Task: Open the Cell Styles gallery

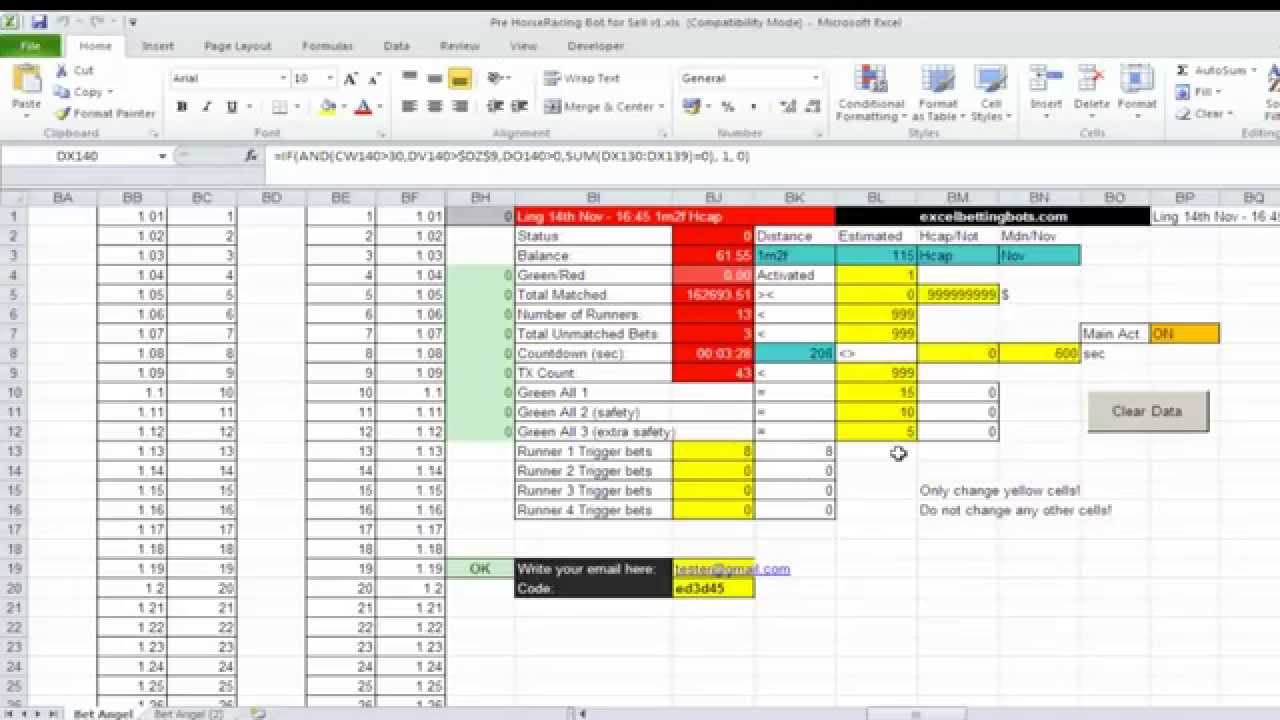Action: point(991,94)
